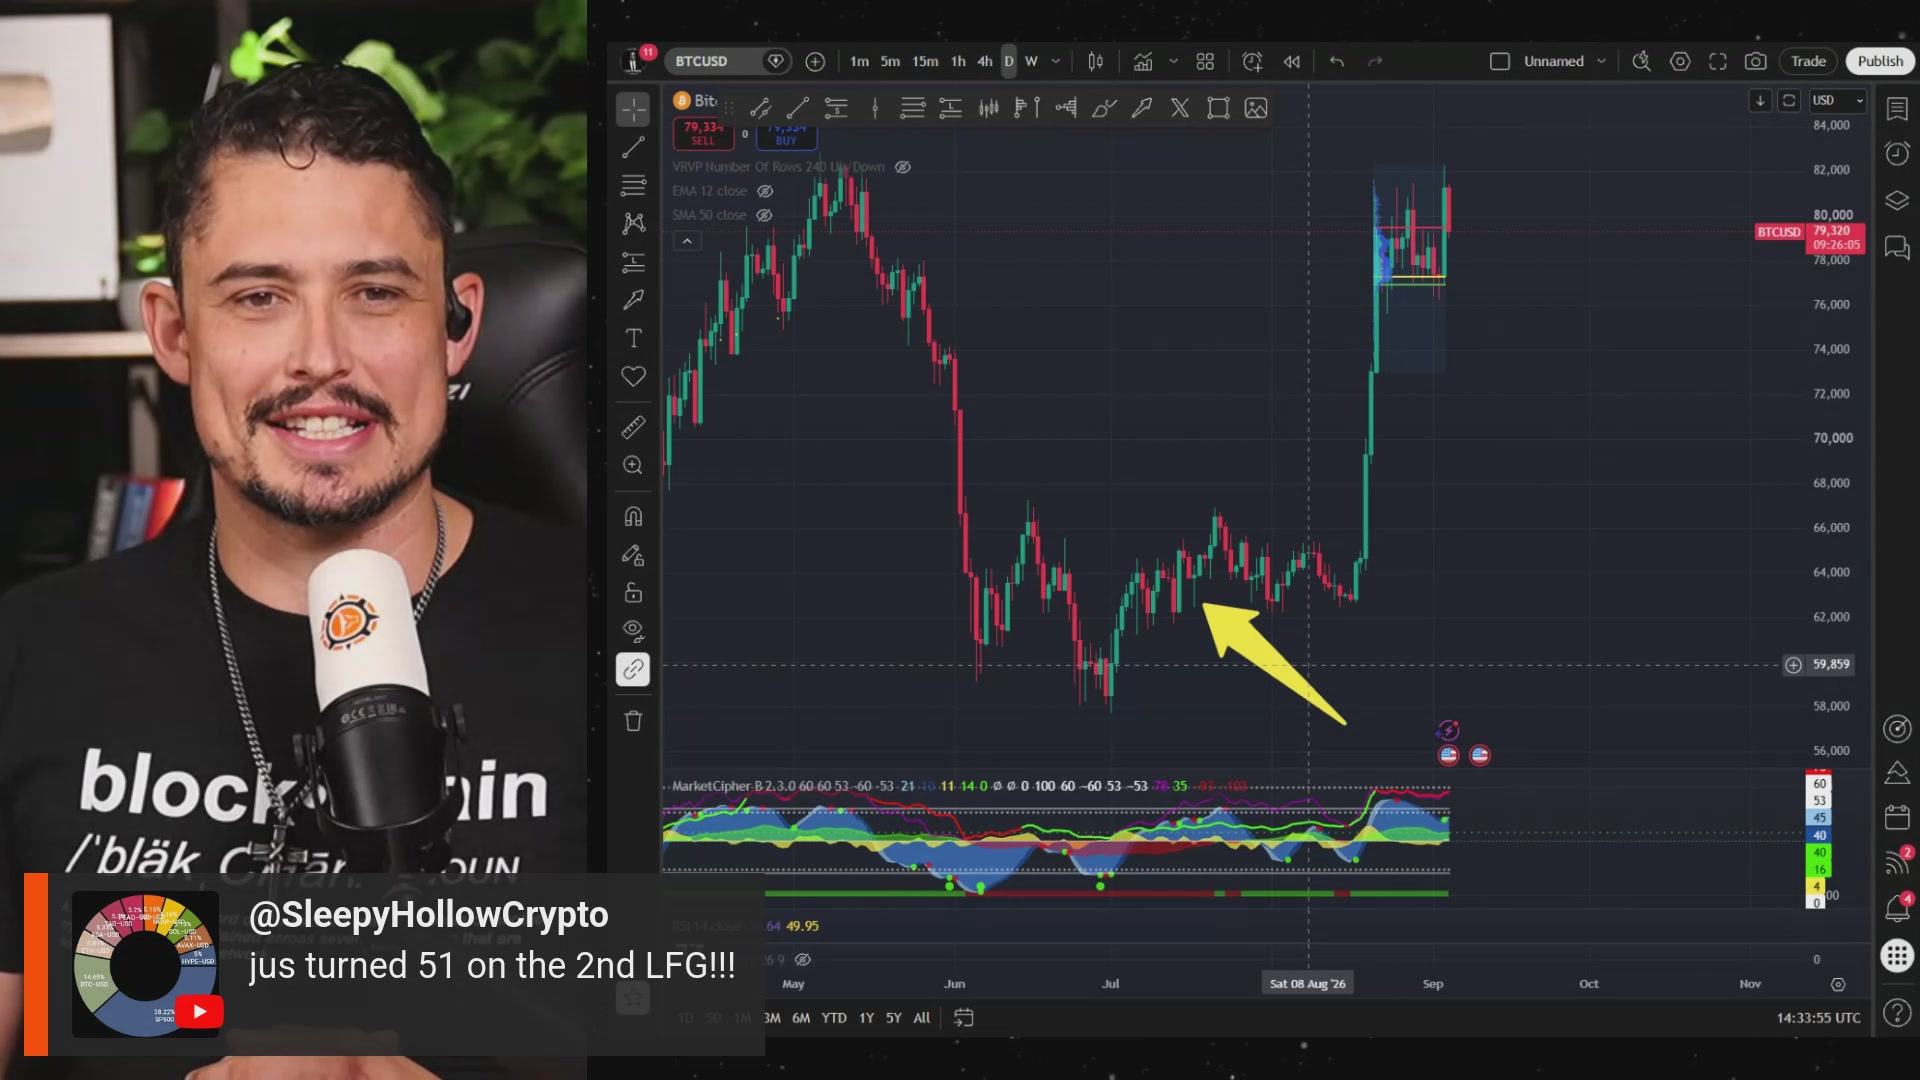Click the Publish button

pyautogui.click(x=1880, y=62)
